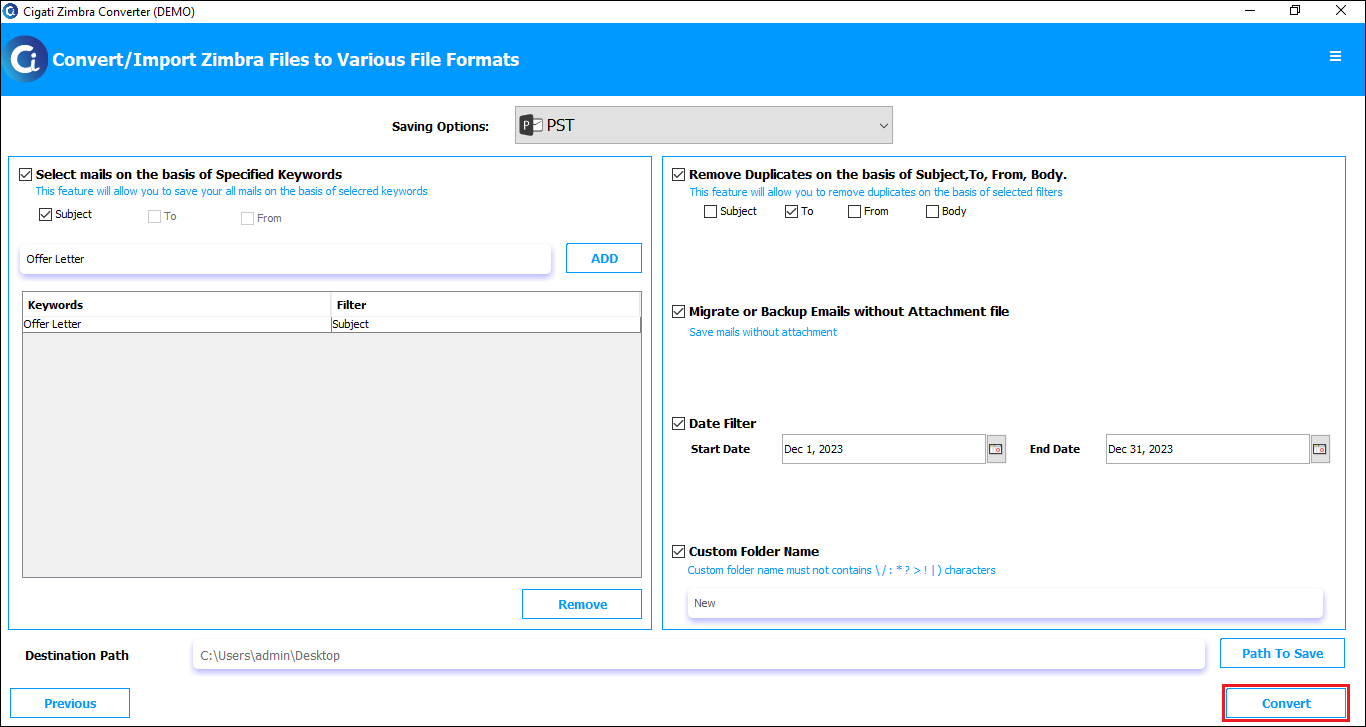Toggle Select mails by Specified Keywords checkbox
Screen dimensions: 1366x727
[25, 174]
